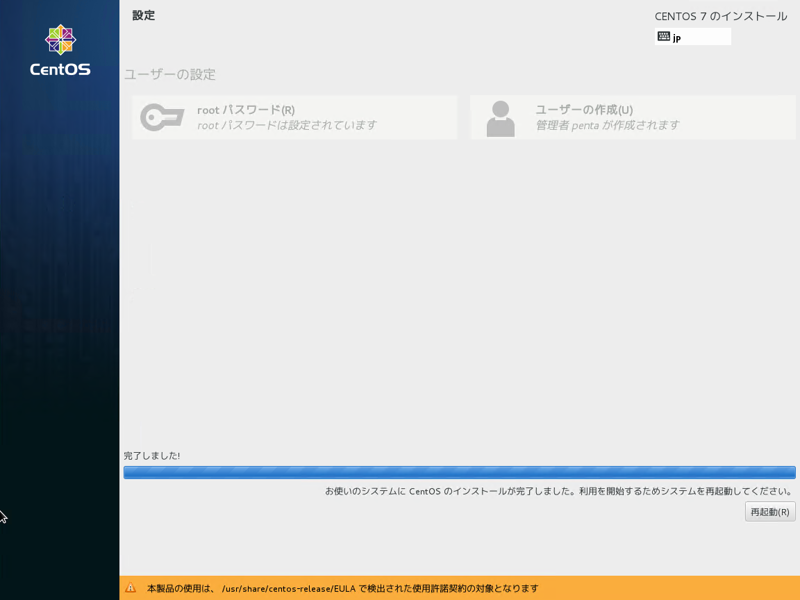Open the root パスワード(R) setting
This screenshot has height=600, width=800.
[294, 117]
